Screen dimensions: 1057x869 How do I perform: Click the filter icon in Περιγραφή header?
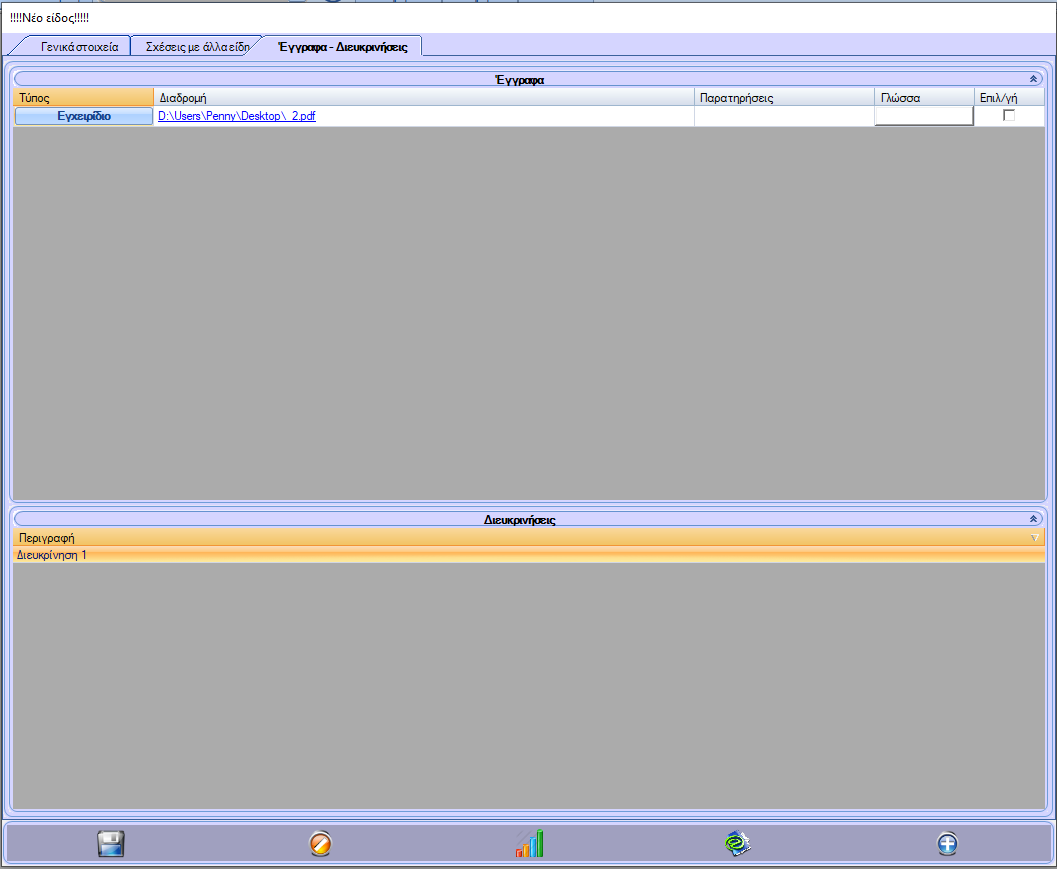[x=1035, y=538]
